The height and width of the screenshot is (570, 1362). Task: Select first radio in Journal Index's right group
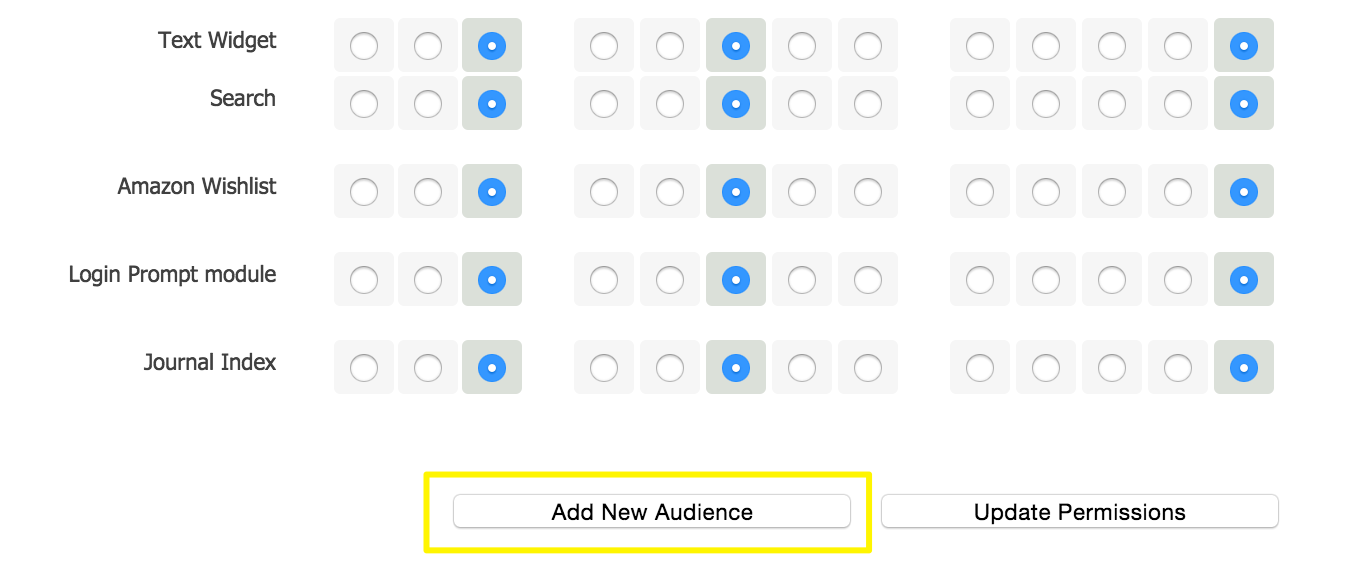(x=980, y=367)
